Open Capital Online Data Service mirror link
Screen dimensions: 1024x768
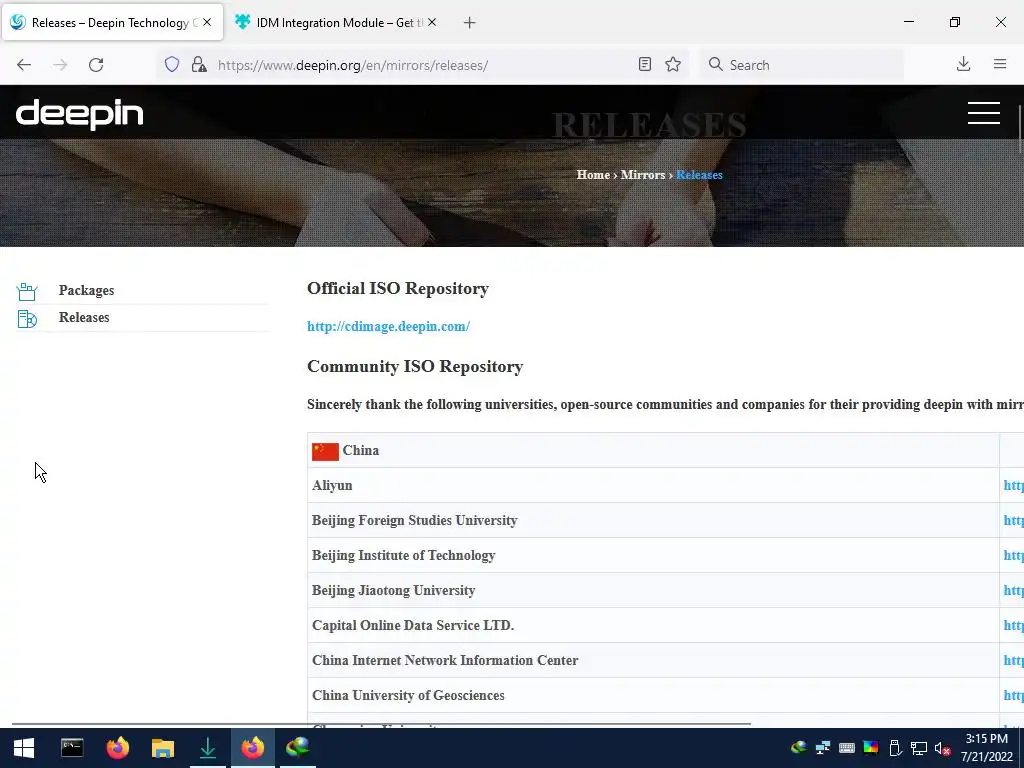click(x=1014, y=625)
